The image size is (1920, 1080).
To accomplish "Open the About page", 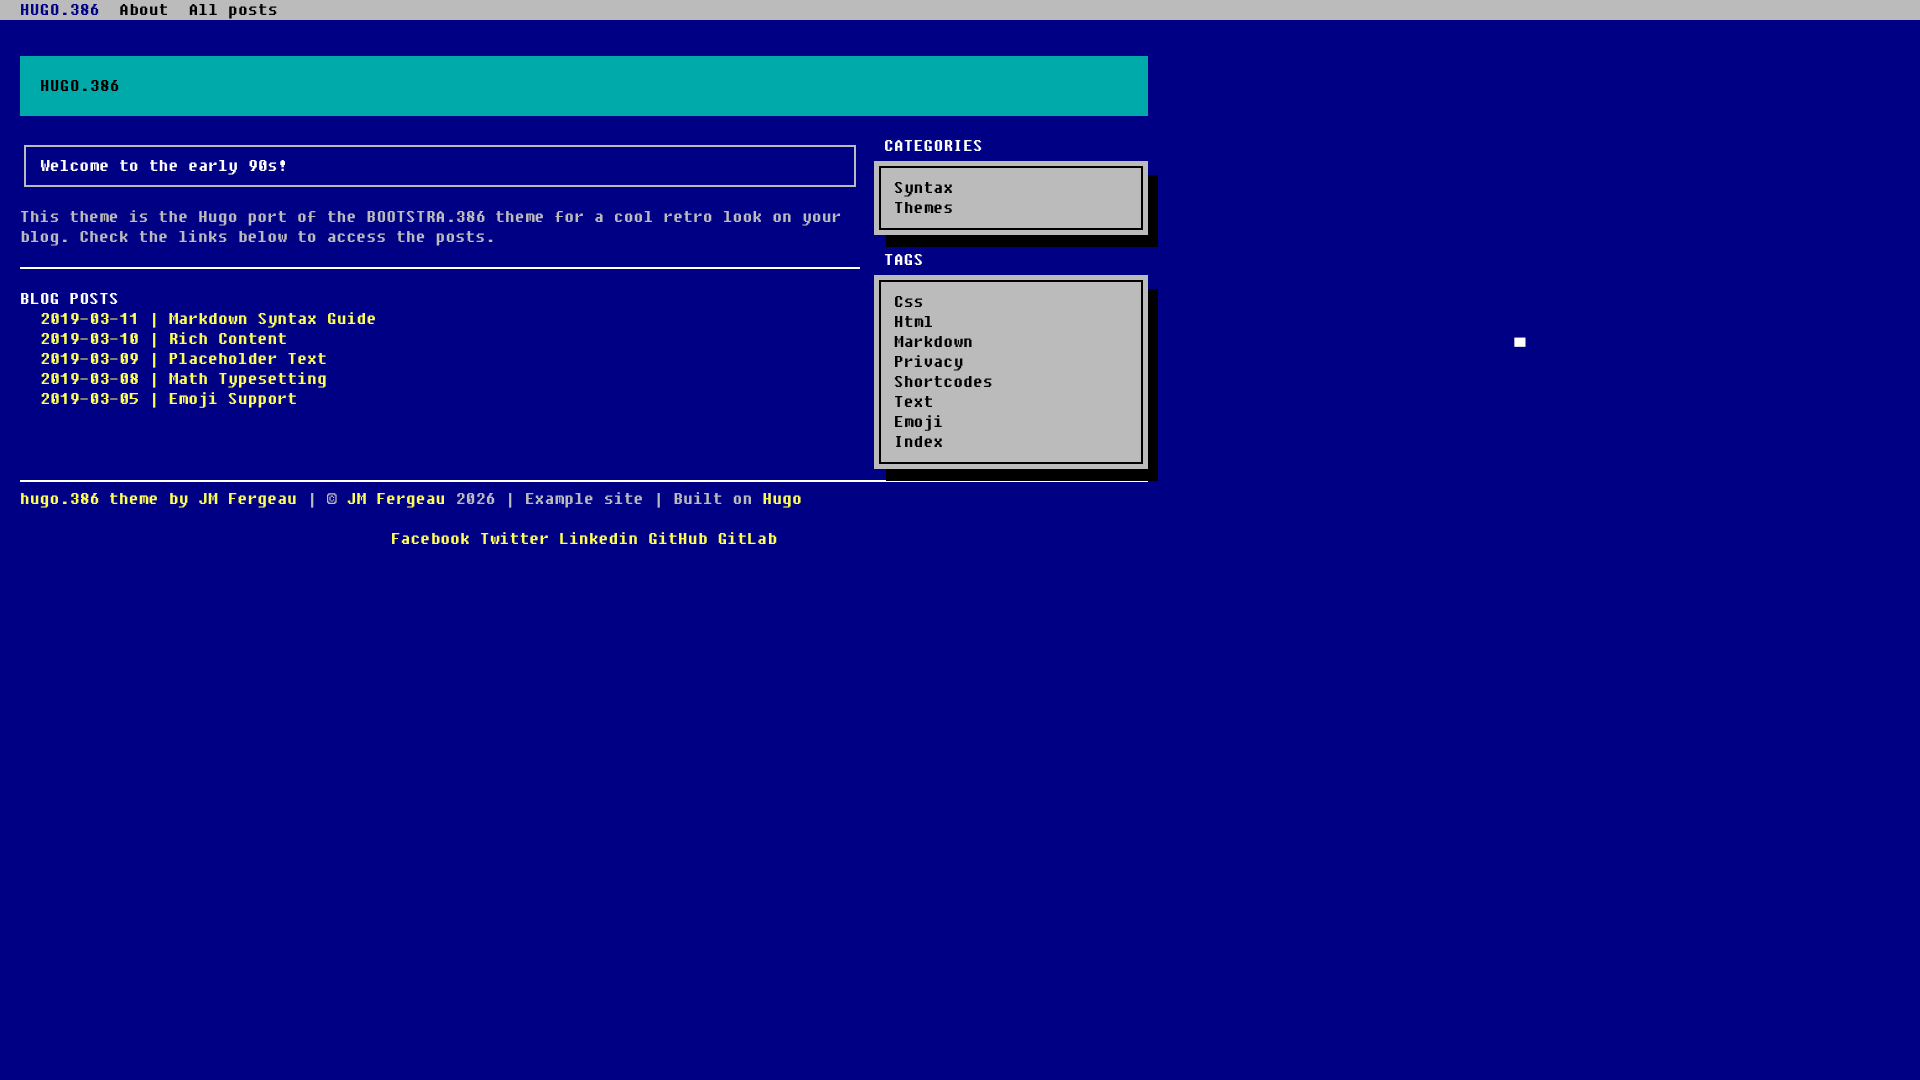I will coord(143,10).
